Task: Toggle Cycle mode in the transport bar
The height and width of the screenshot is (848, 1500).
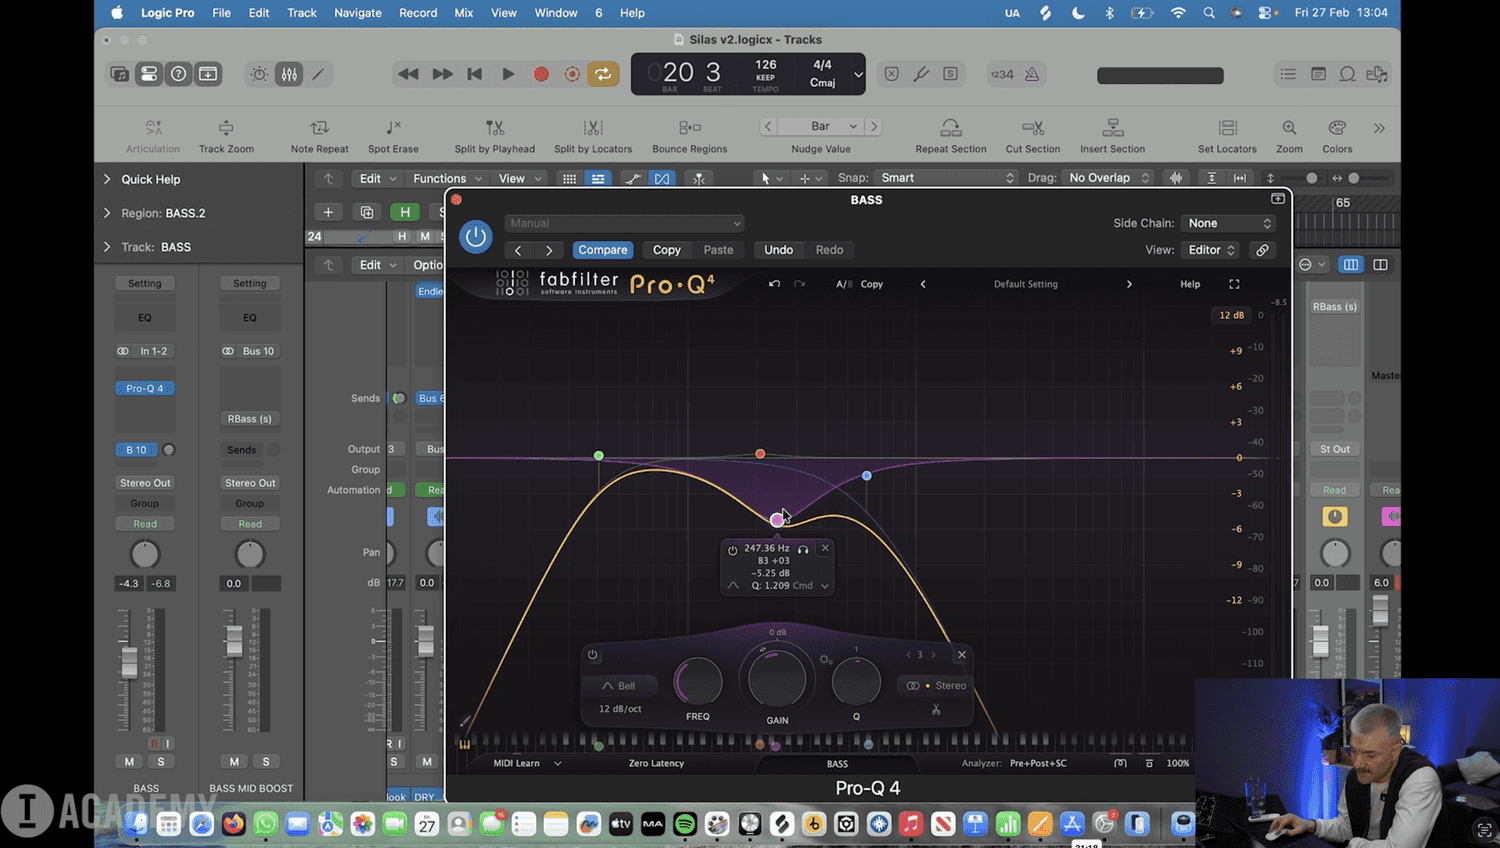Action: click(603, 74)
